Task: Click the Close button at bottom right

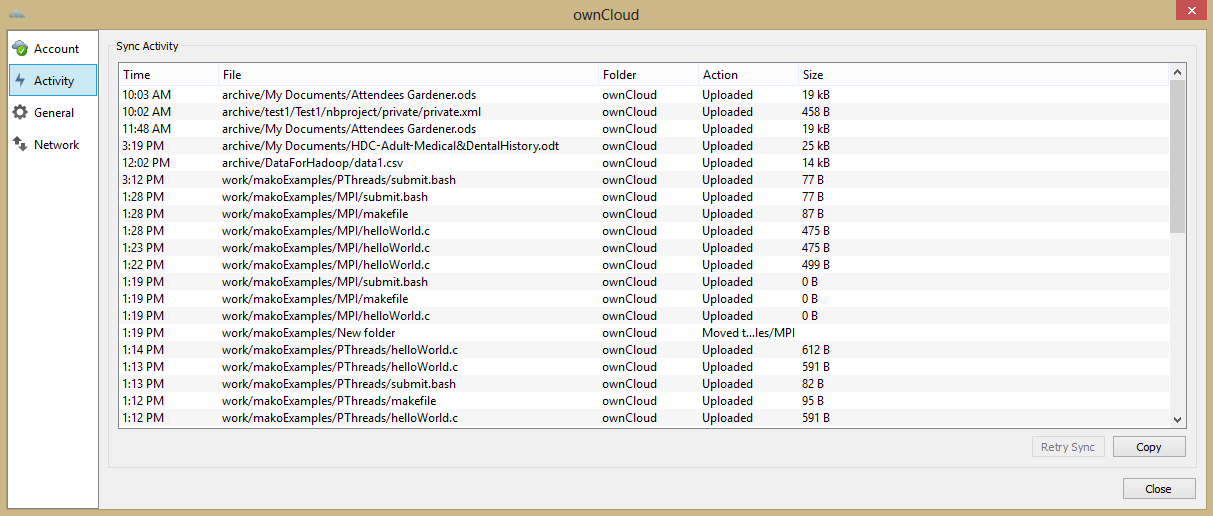Action: (1158, 489)
